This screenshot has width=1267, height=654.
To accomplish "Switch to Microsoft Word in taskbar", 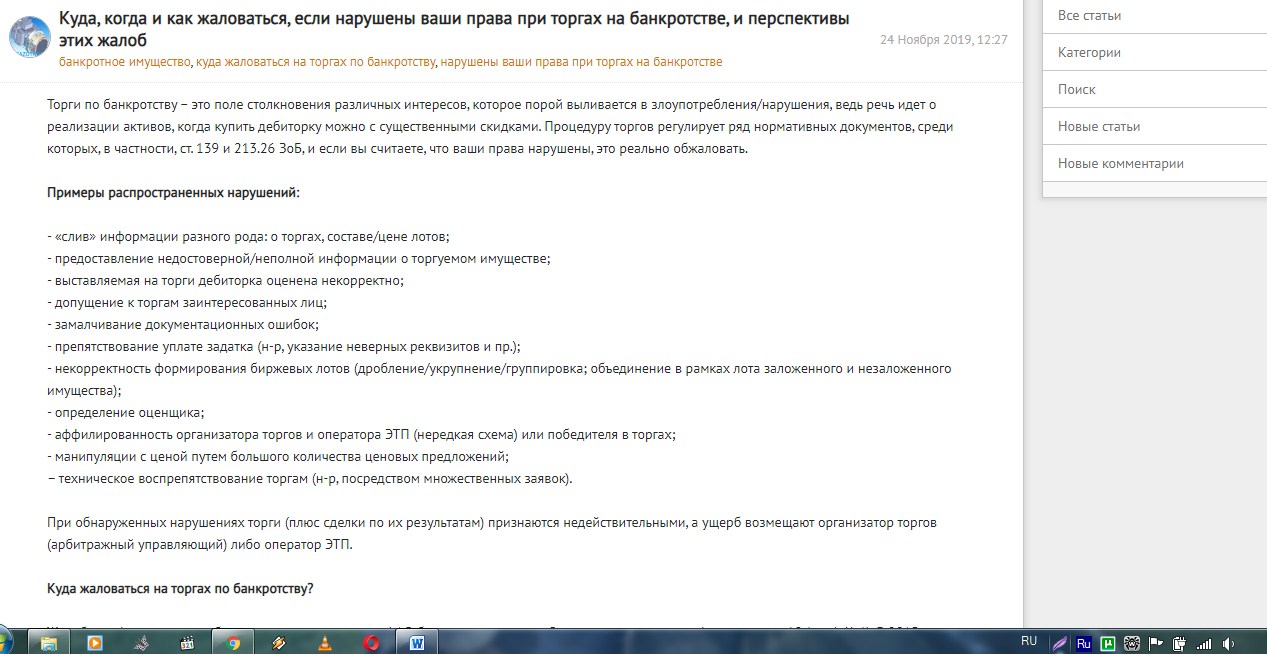I will (417, 643).
